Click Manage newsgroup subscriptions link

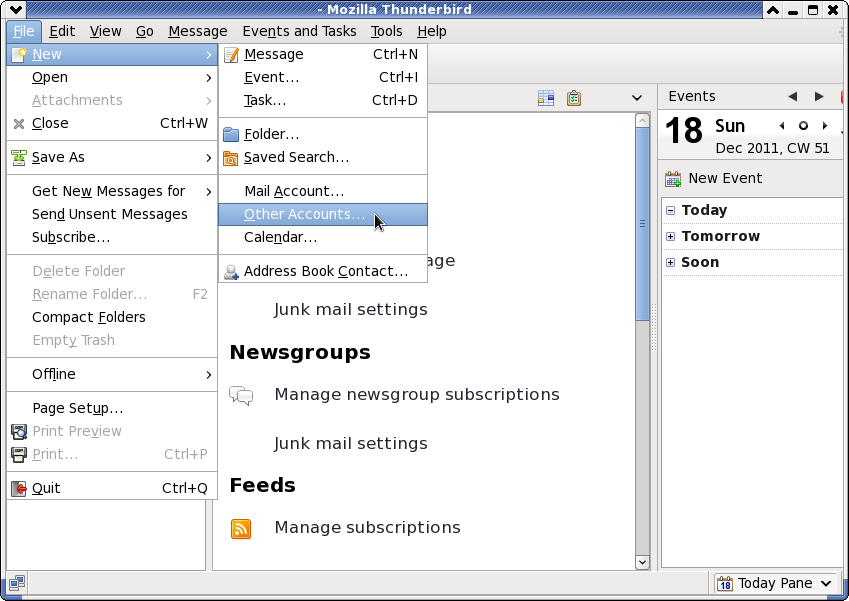[417, 395]
